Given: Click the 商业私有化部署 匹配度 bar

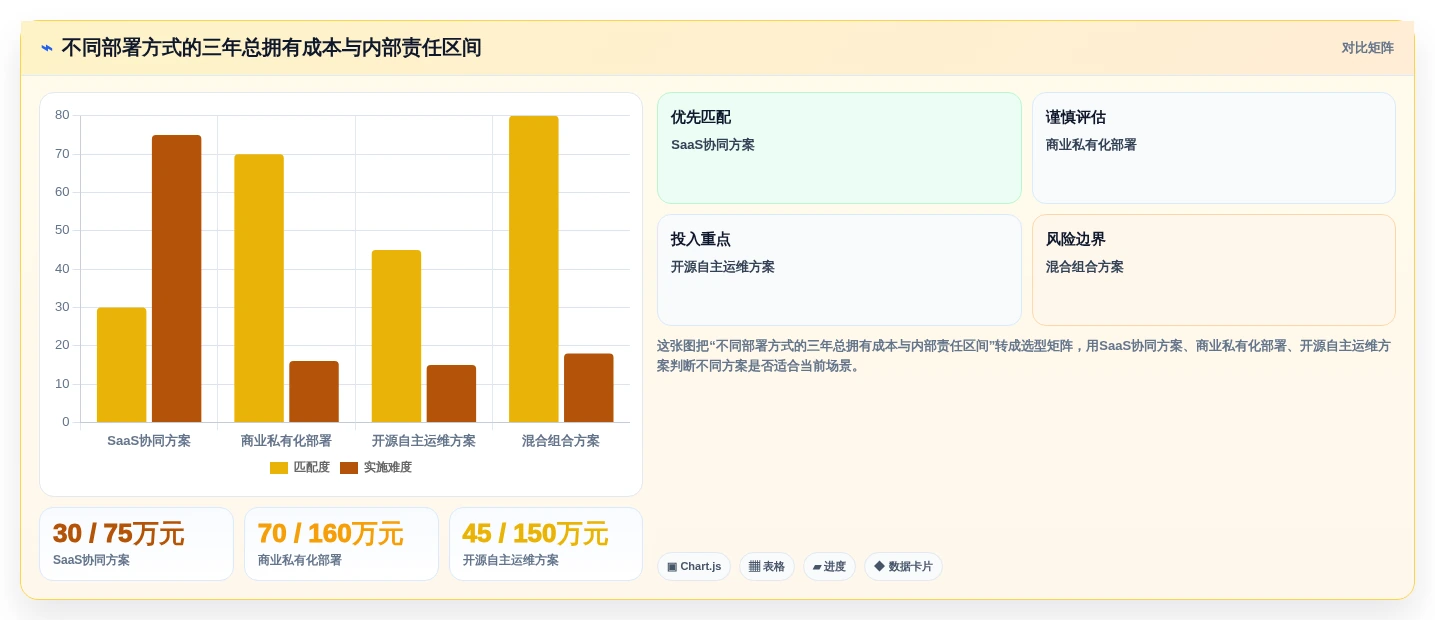Looking at the screenshot, I should click(x=259, y=288).
